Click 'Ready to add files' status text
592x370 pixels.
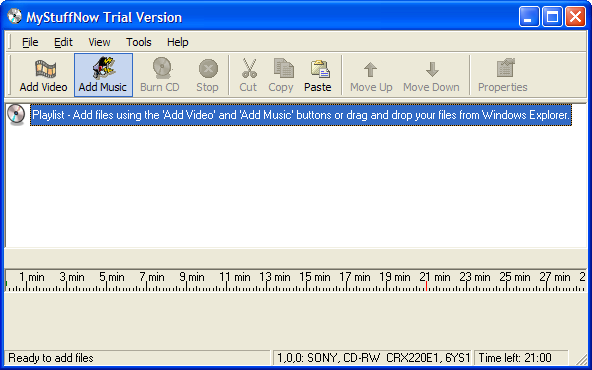(51, 358)
